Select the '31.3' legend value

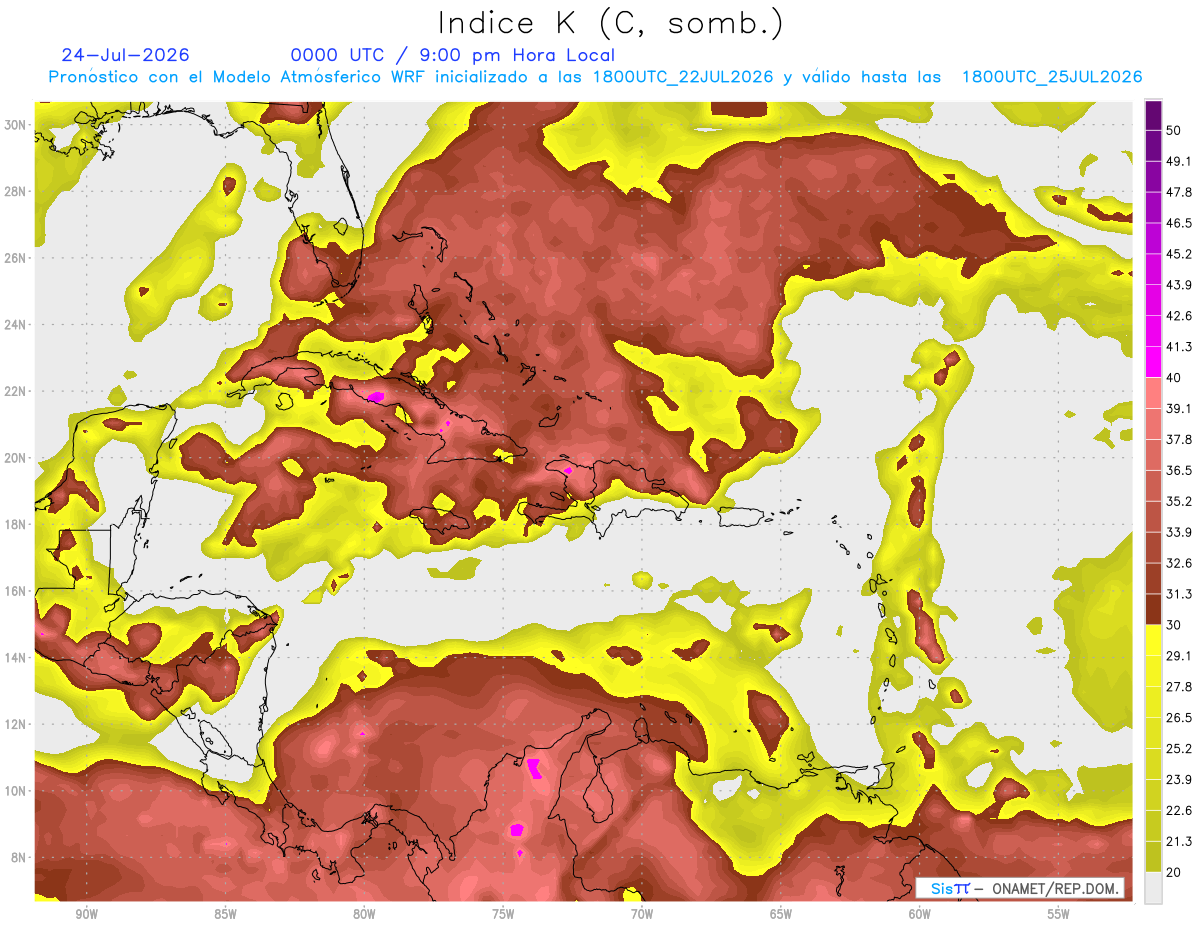(x=1179, y=594)
